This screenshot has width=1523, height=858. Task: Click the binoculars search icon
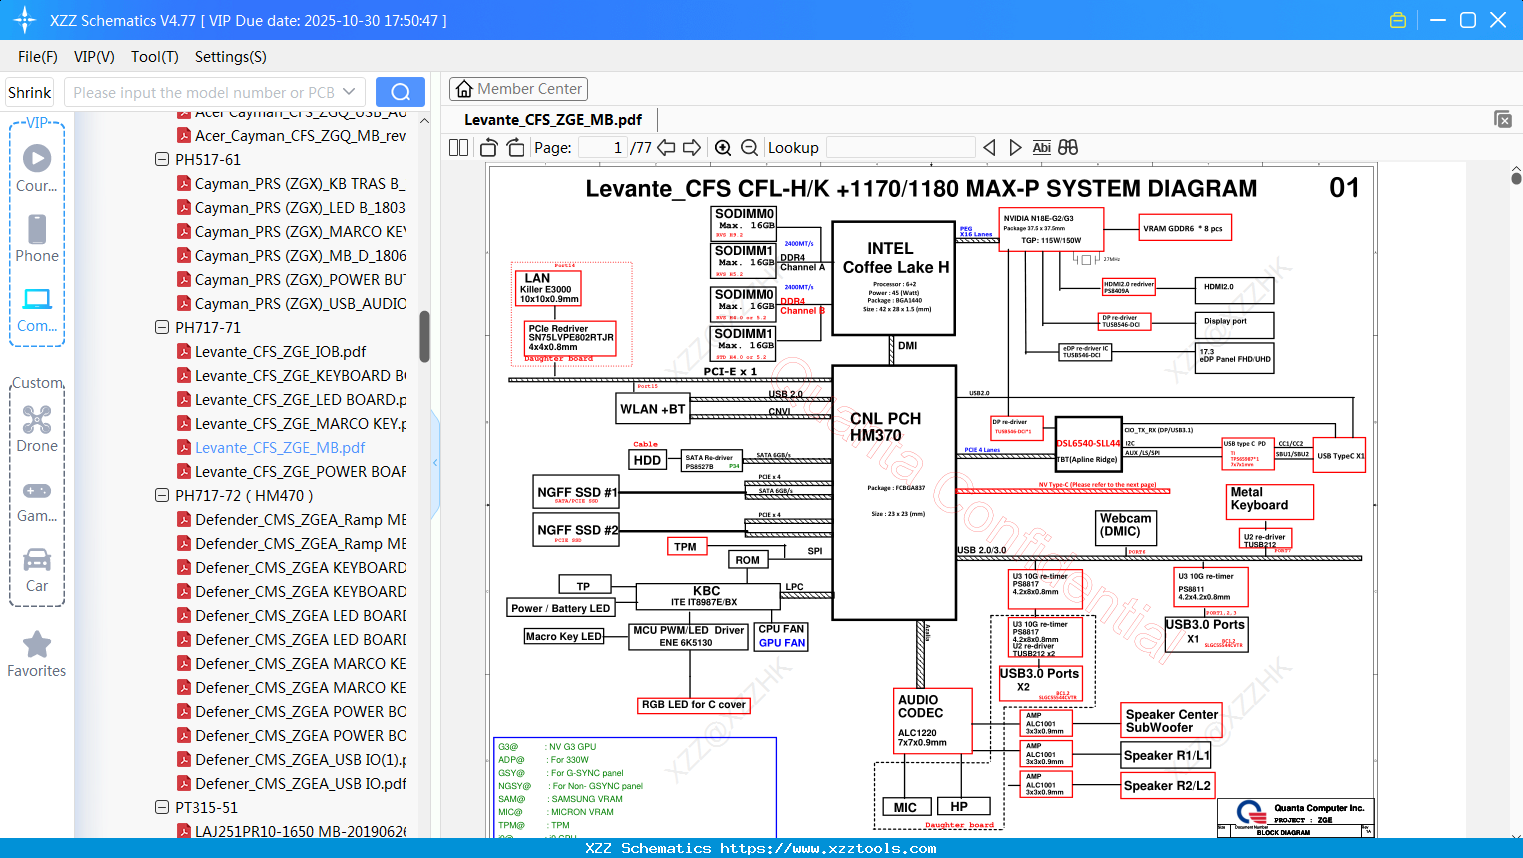click(1068, 148)
